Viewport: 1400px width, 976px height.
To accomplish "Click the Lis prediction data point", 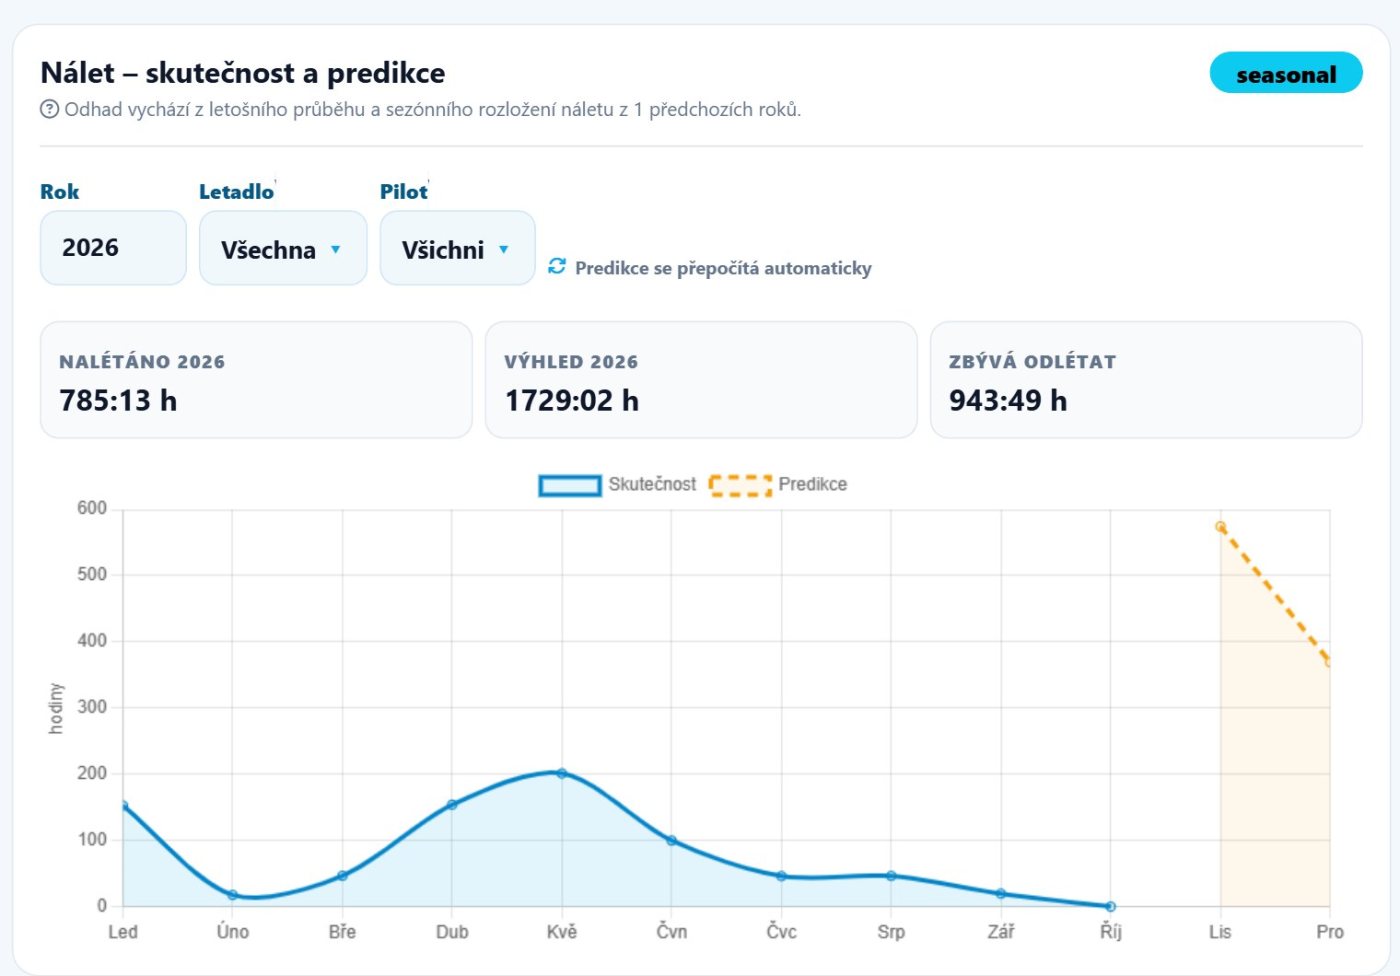I will pyautogui.click(x=1220, y=526).
